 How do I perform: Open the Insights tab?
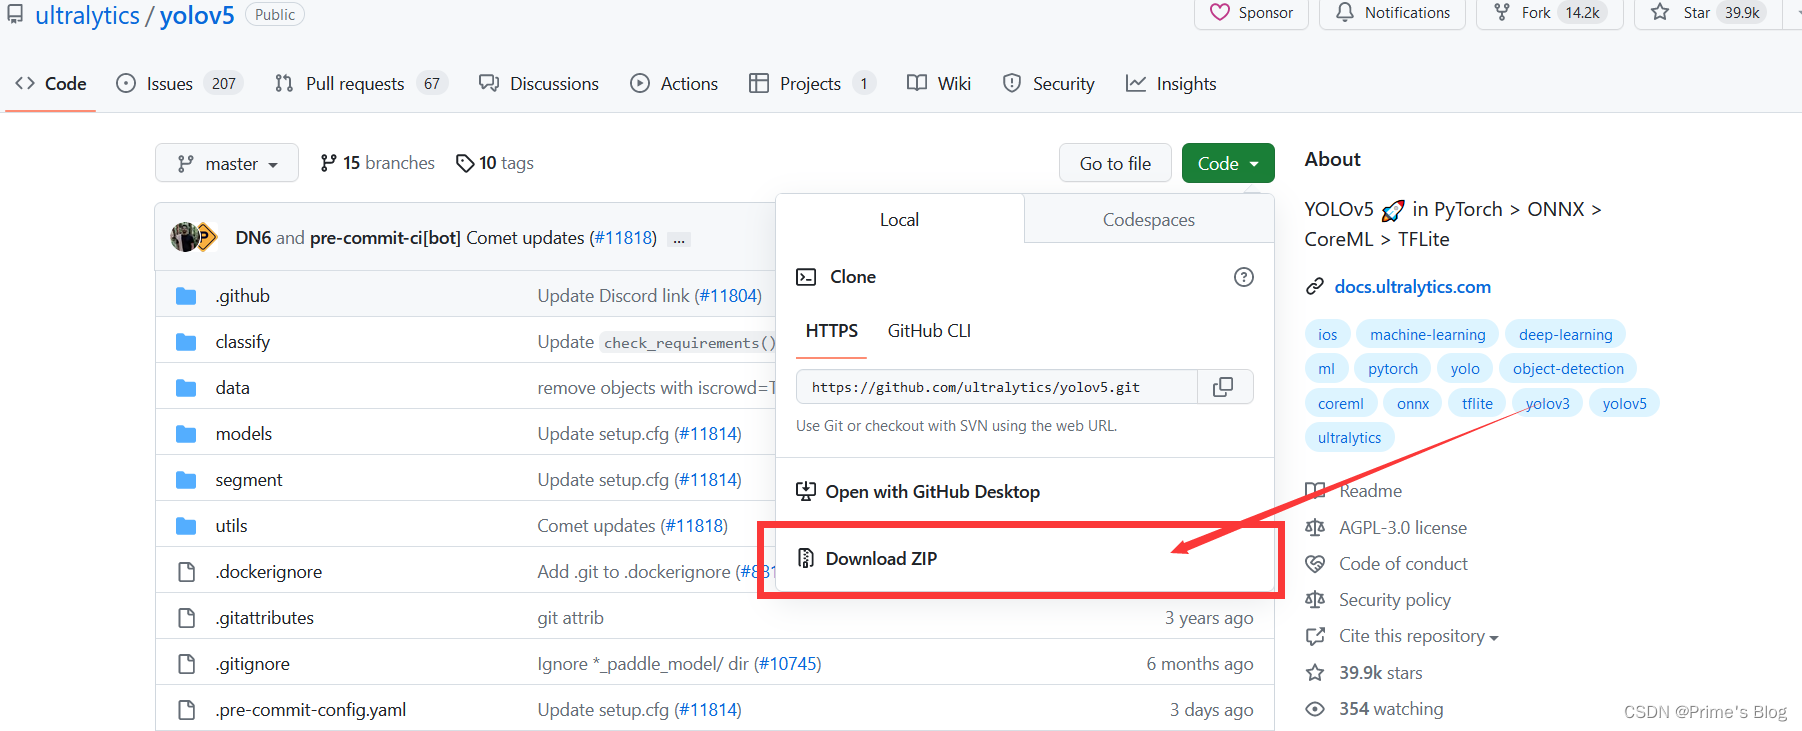[x=1171, y=84]
